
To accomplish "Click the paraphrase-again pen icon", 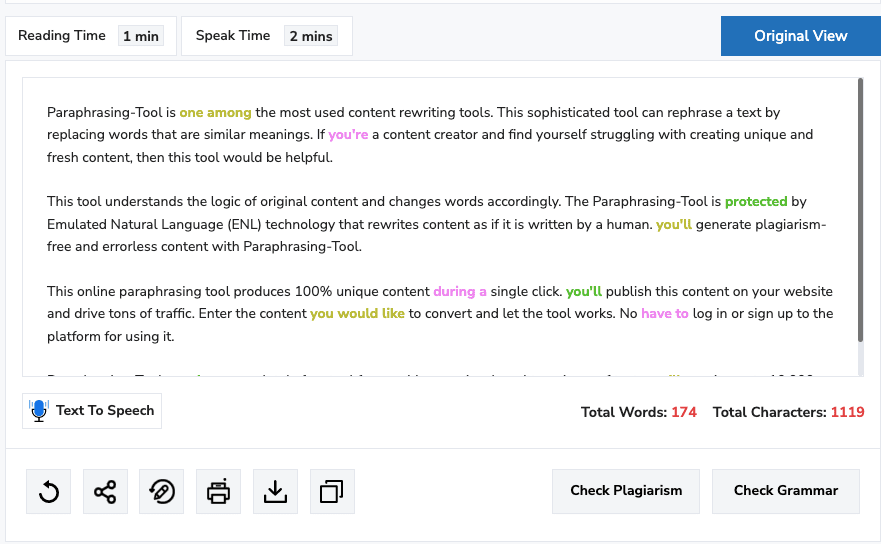I will (x=162, y=492).
